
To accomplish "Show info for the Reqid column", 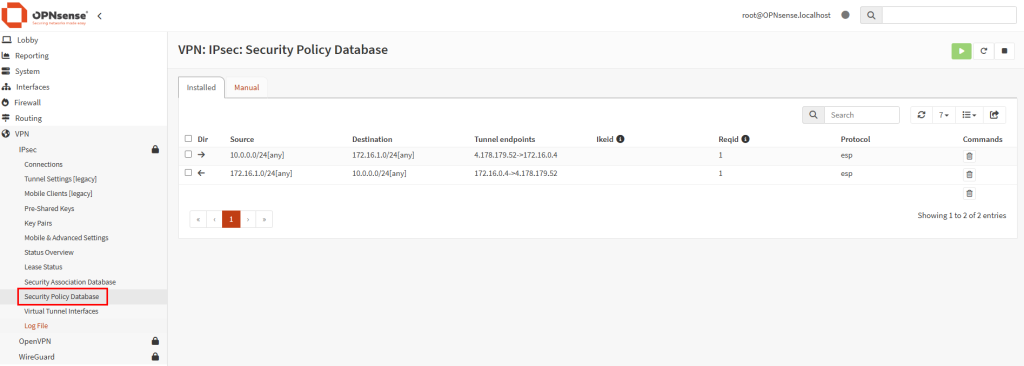I will pos(745,139).
